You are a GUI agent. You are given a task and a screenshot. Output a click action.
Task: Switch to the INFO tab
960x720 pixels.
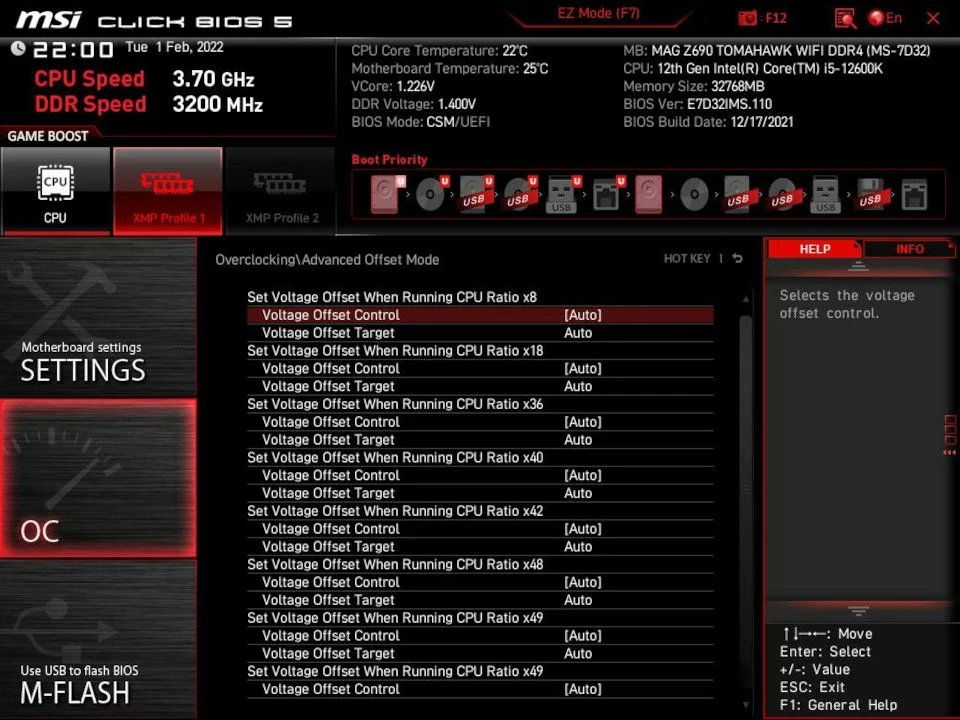909,249
